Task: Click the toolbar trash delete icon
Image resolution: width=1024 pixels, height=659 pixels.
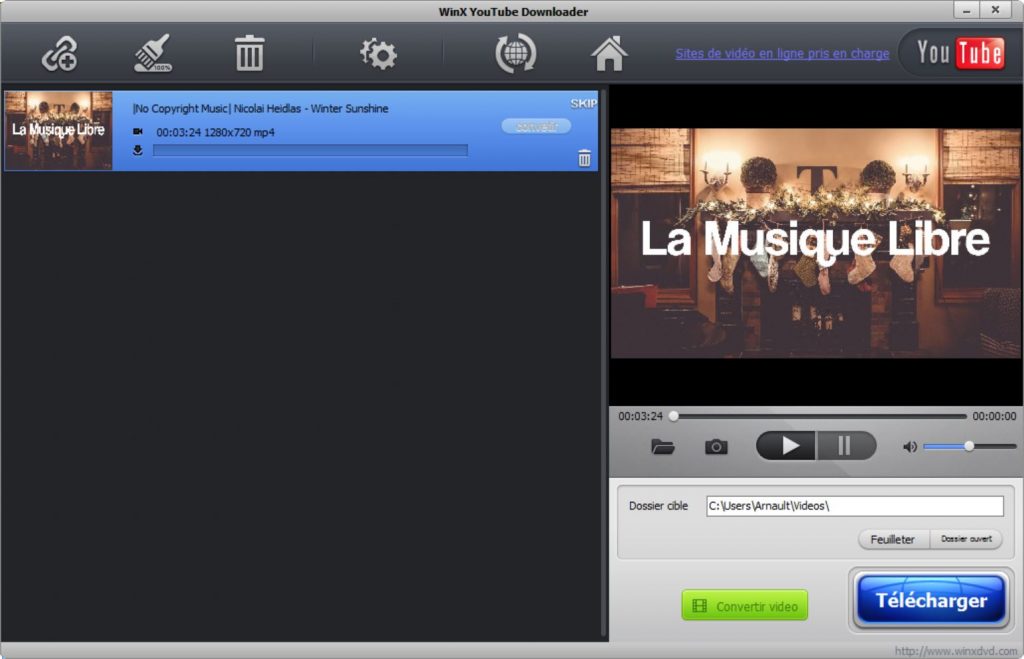Action: point(249,54)
